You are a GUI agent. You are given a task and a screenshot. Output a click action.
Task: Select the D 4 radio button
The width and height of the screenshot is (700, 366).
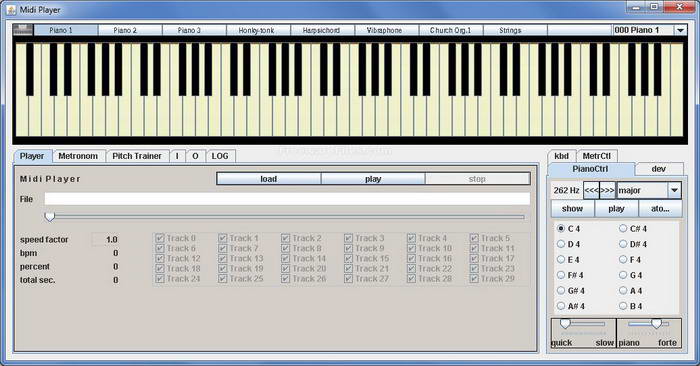(561, 244)
